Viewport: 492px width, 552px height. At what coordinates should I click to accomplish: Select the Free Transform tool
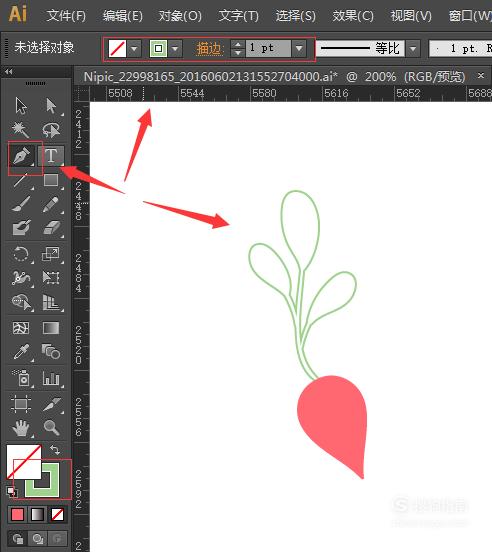51,278
